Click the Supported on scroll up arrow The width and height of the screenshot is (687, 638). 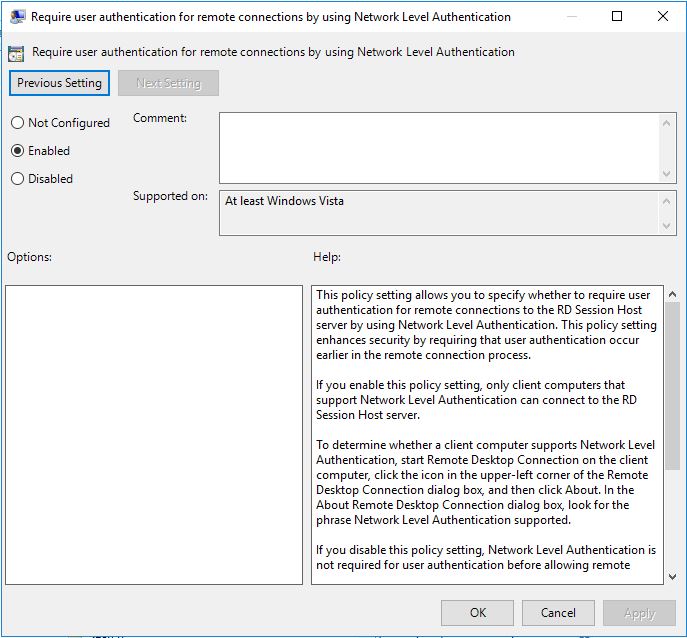point(666,201)
